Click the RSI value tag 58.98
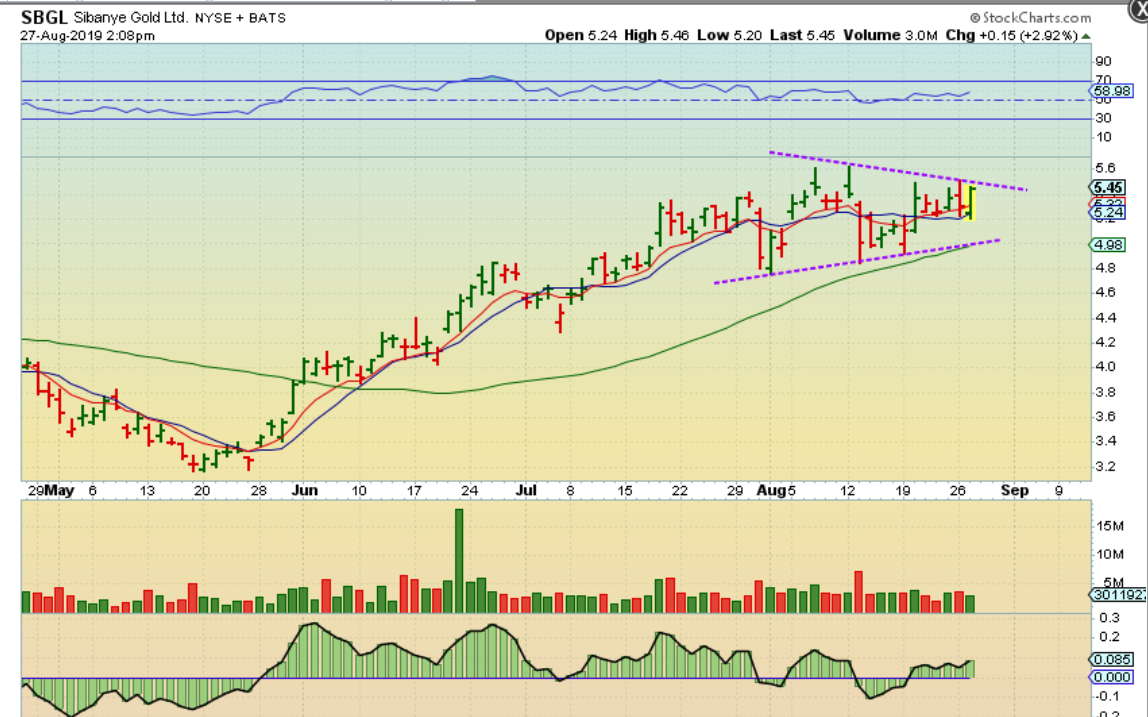1148x717 pixels. 1111,92
